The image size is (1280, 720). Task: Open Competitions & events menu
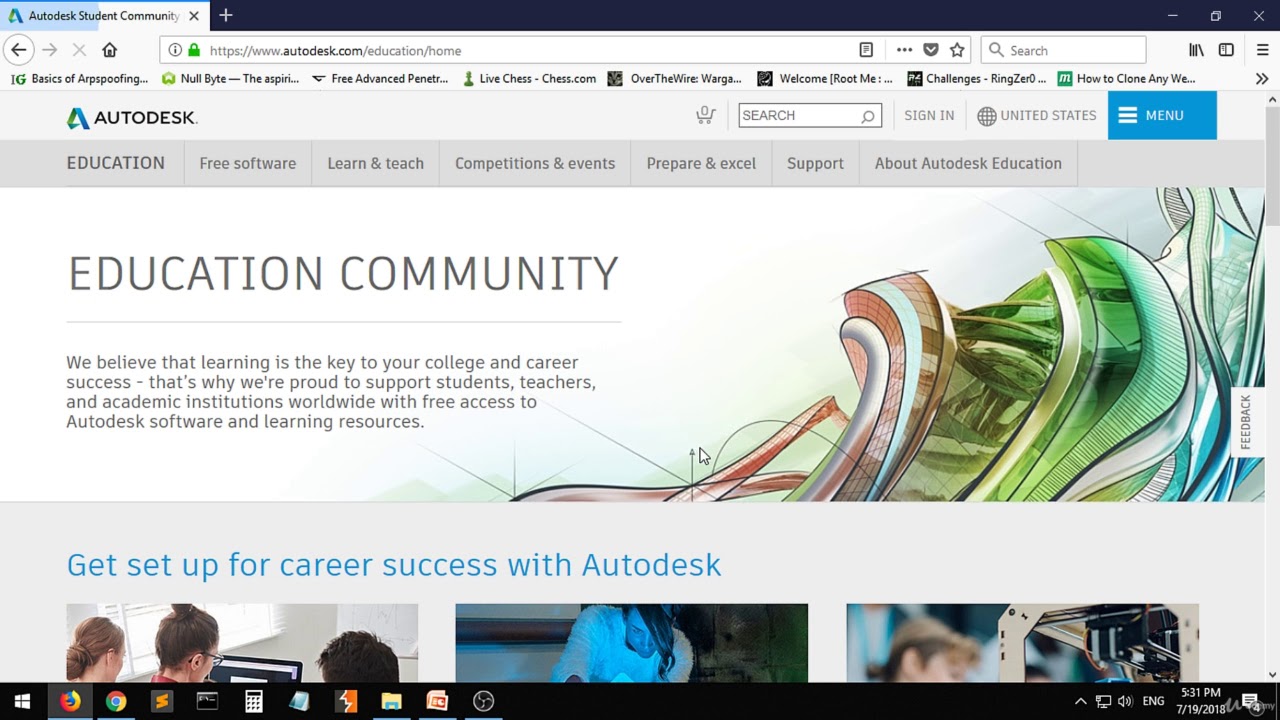(535, 163)
